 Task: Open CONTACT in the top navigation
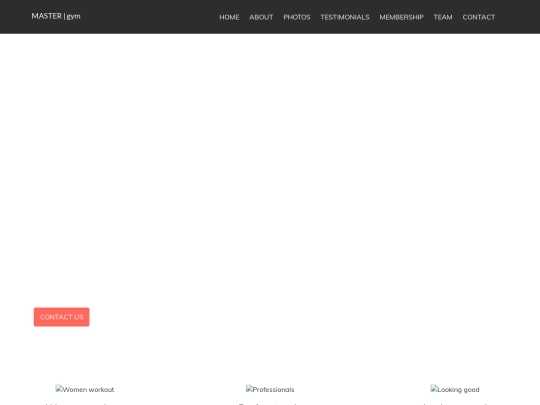point(479,17)
